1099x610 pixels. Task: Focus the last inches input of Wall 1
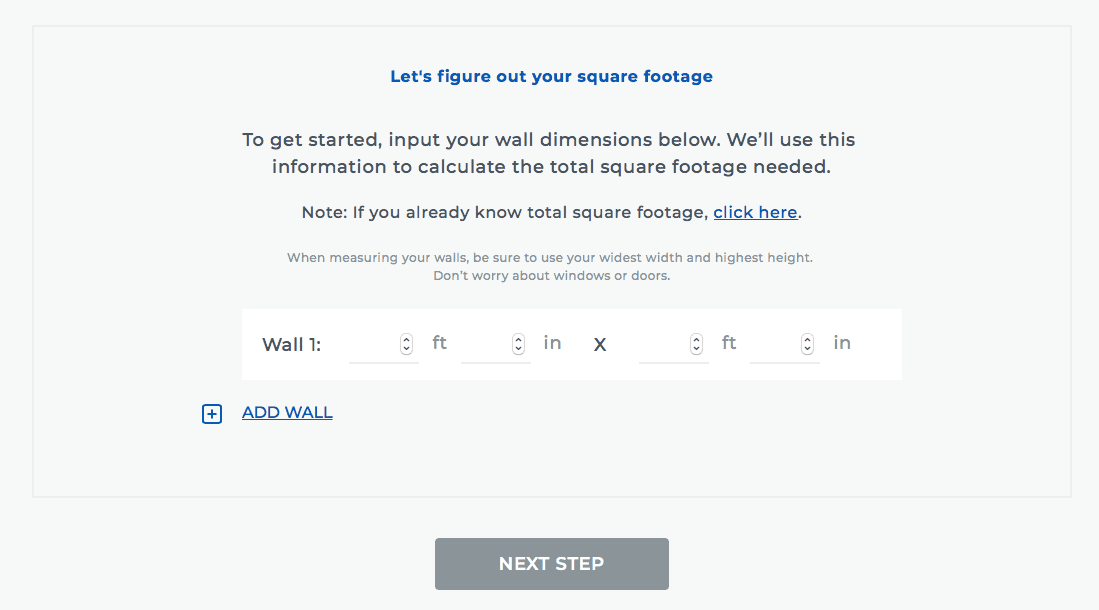point(774,344)
